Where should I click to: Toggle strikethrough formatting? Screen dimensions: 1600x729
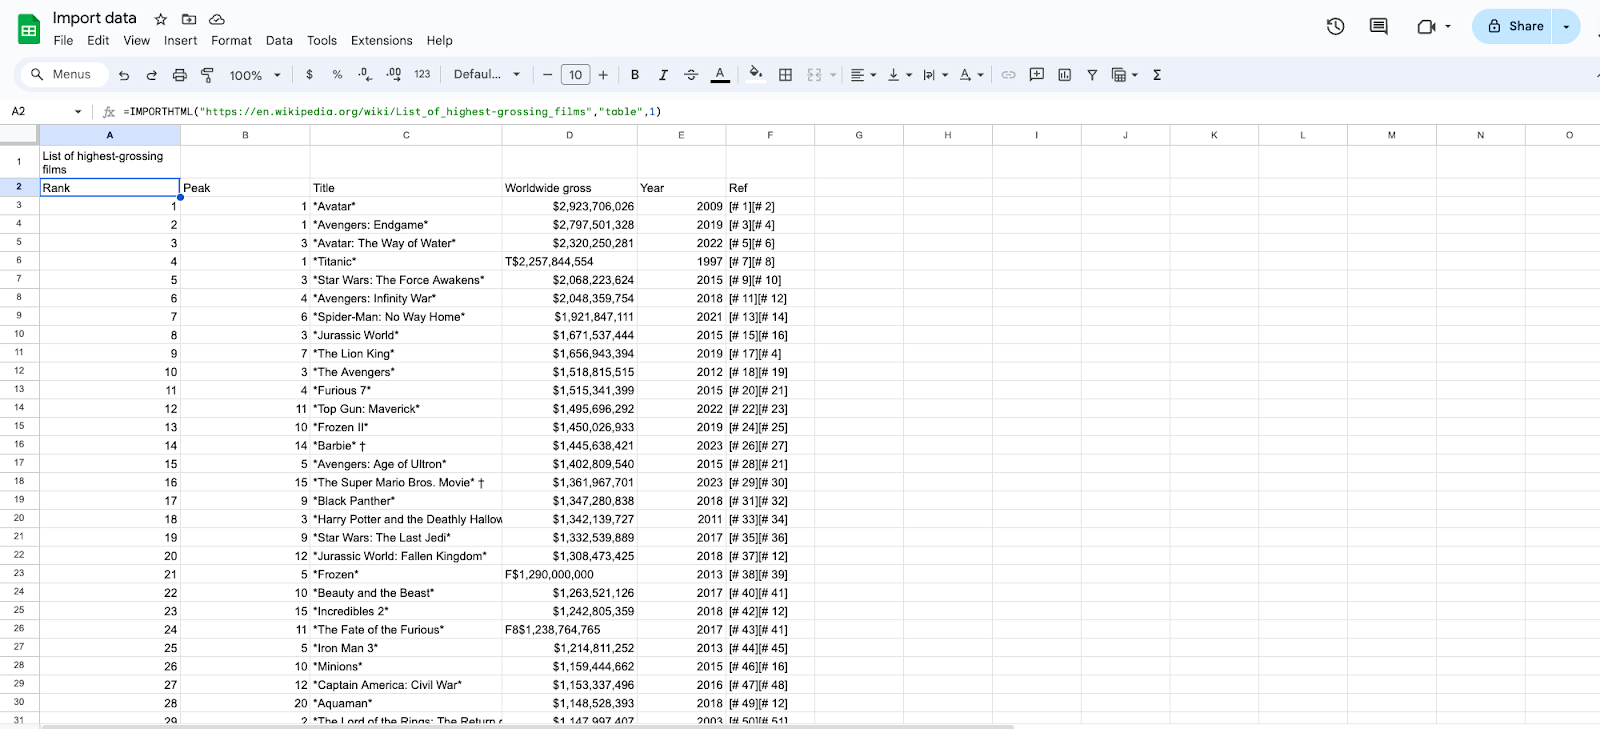(x=691, y=75)
